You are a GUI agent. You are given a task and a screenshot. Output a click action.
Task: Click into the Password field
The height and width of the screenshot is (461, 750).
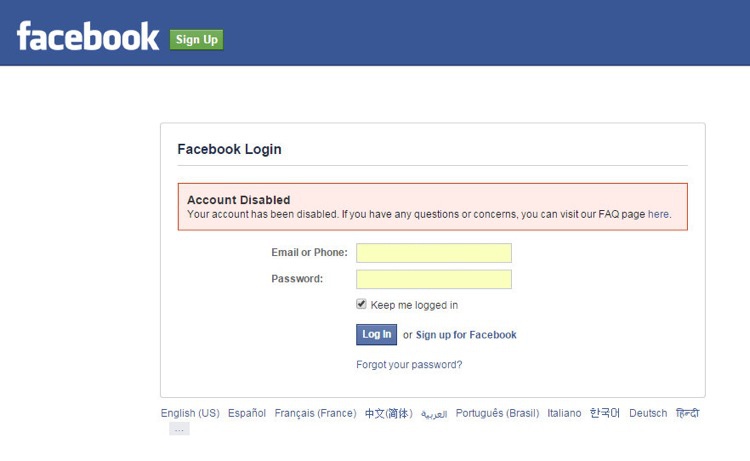tap(433, 279)
